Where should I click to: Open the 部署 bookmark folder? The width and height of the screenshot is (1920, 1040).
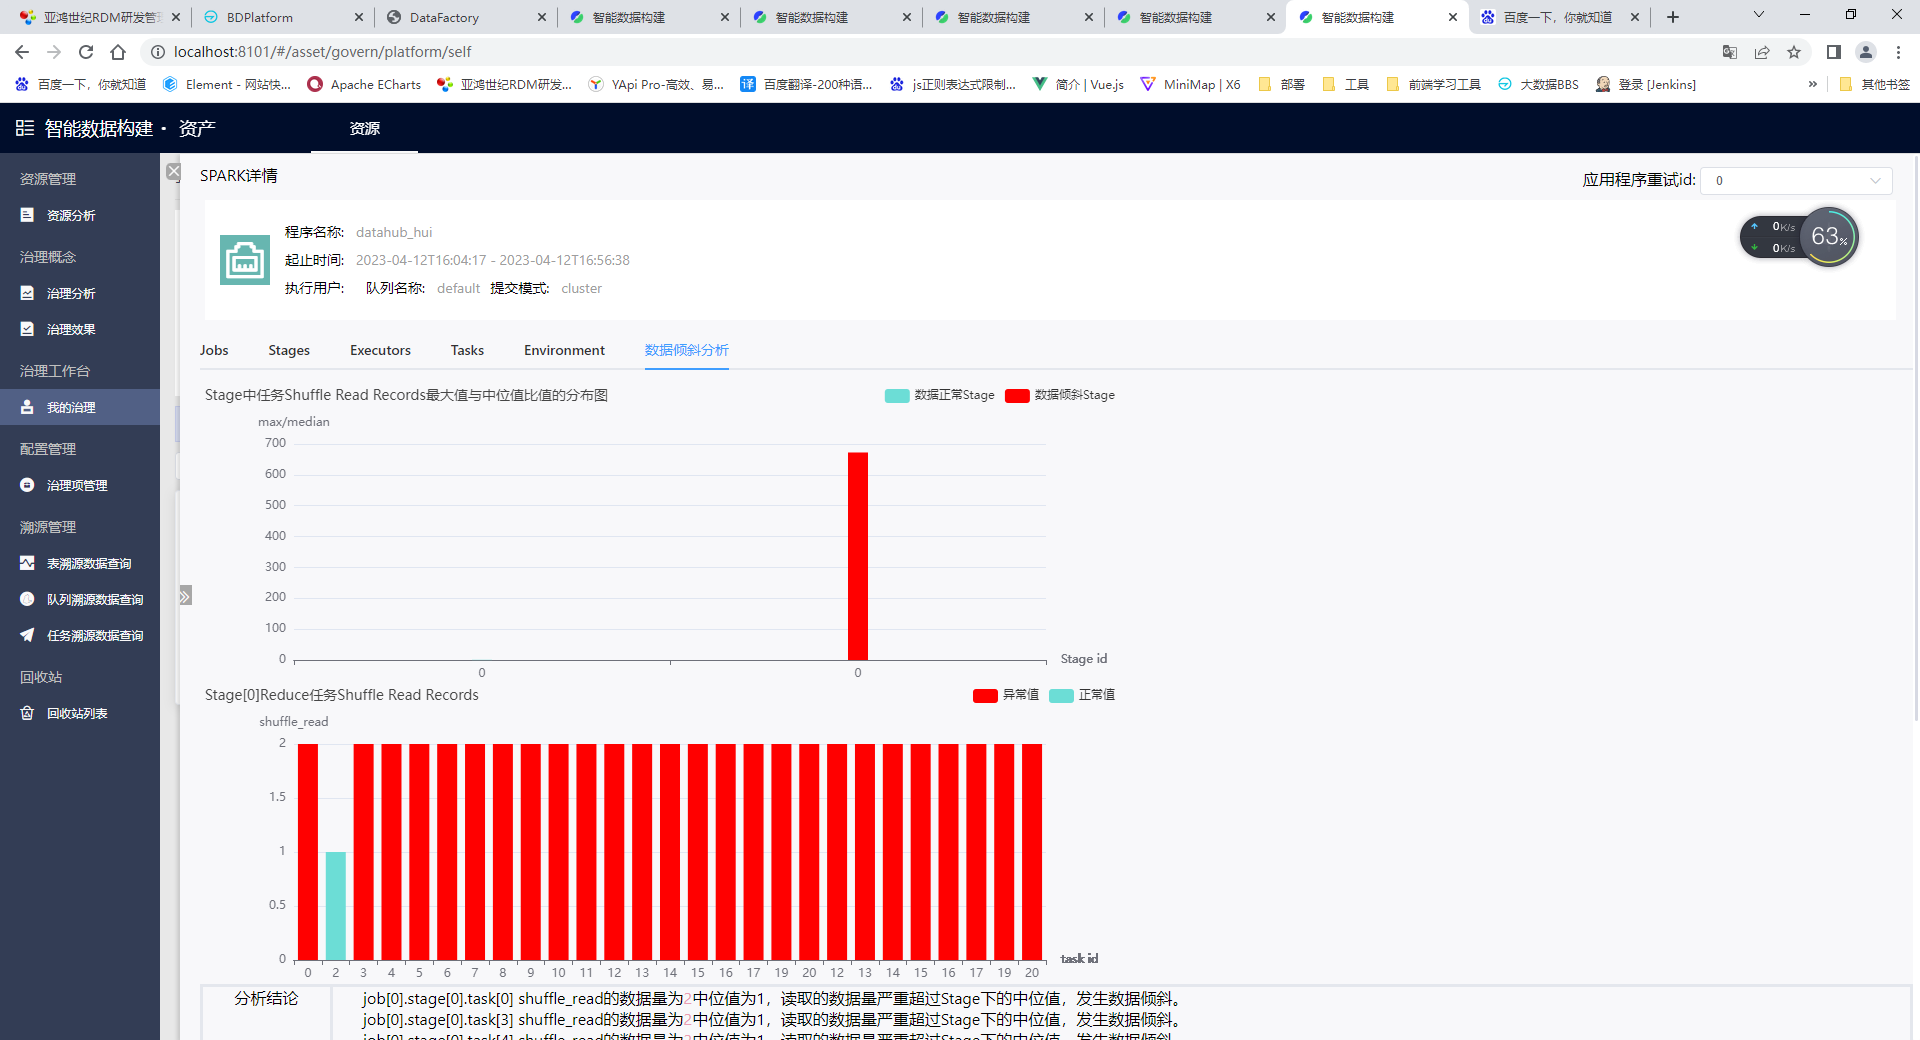pos(1282,84)
